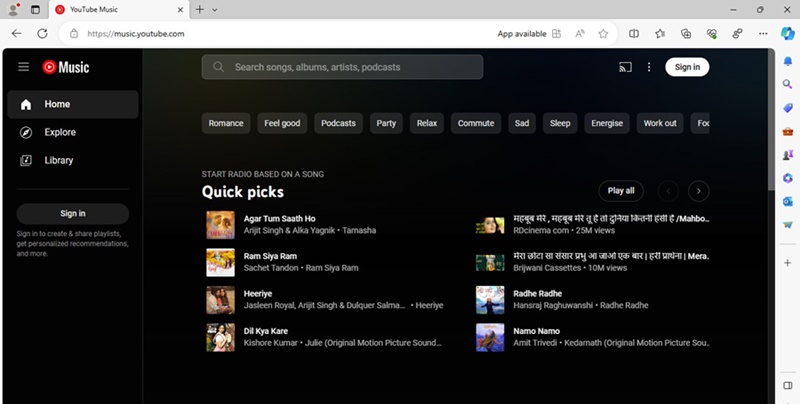The height and width of the screenshot is (404, 800).
Task: Select the Energise chip
Action: coord(607,123)
